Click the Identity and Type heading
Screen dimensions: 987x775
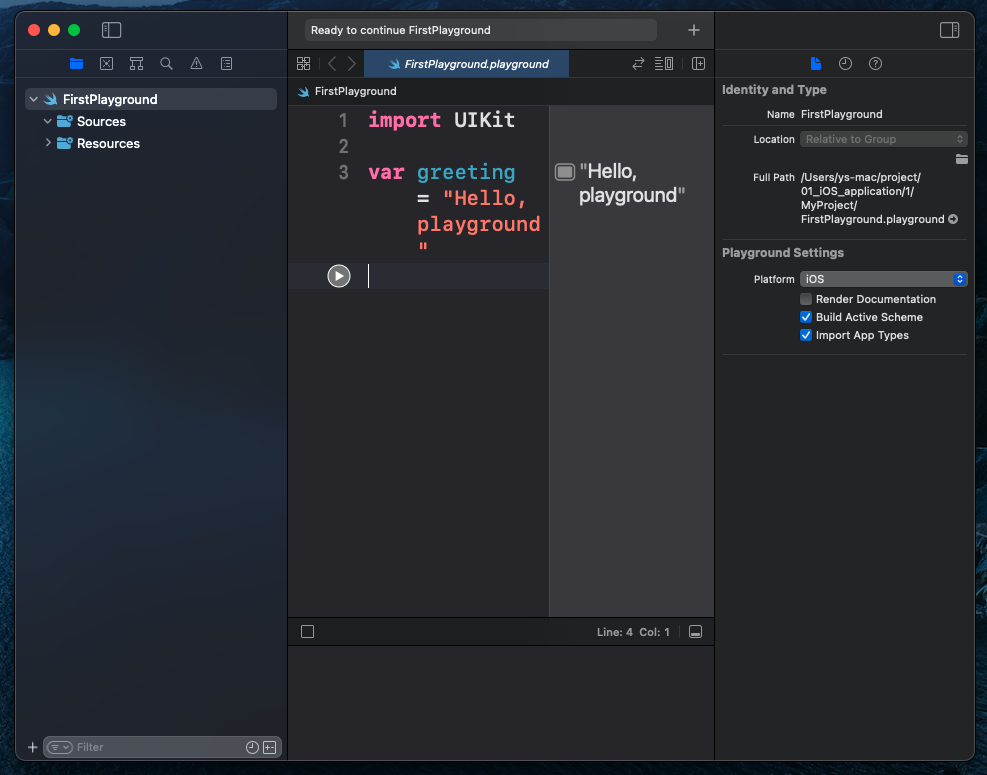pos(774,89)
